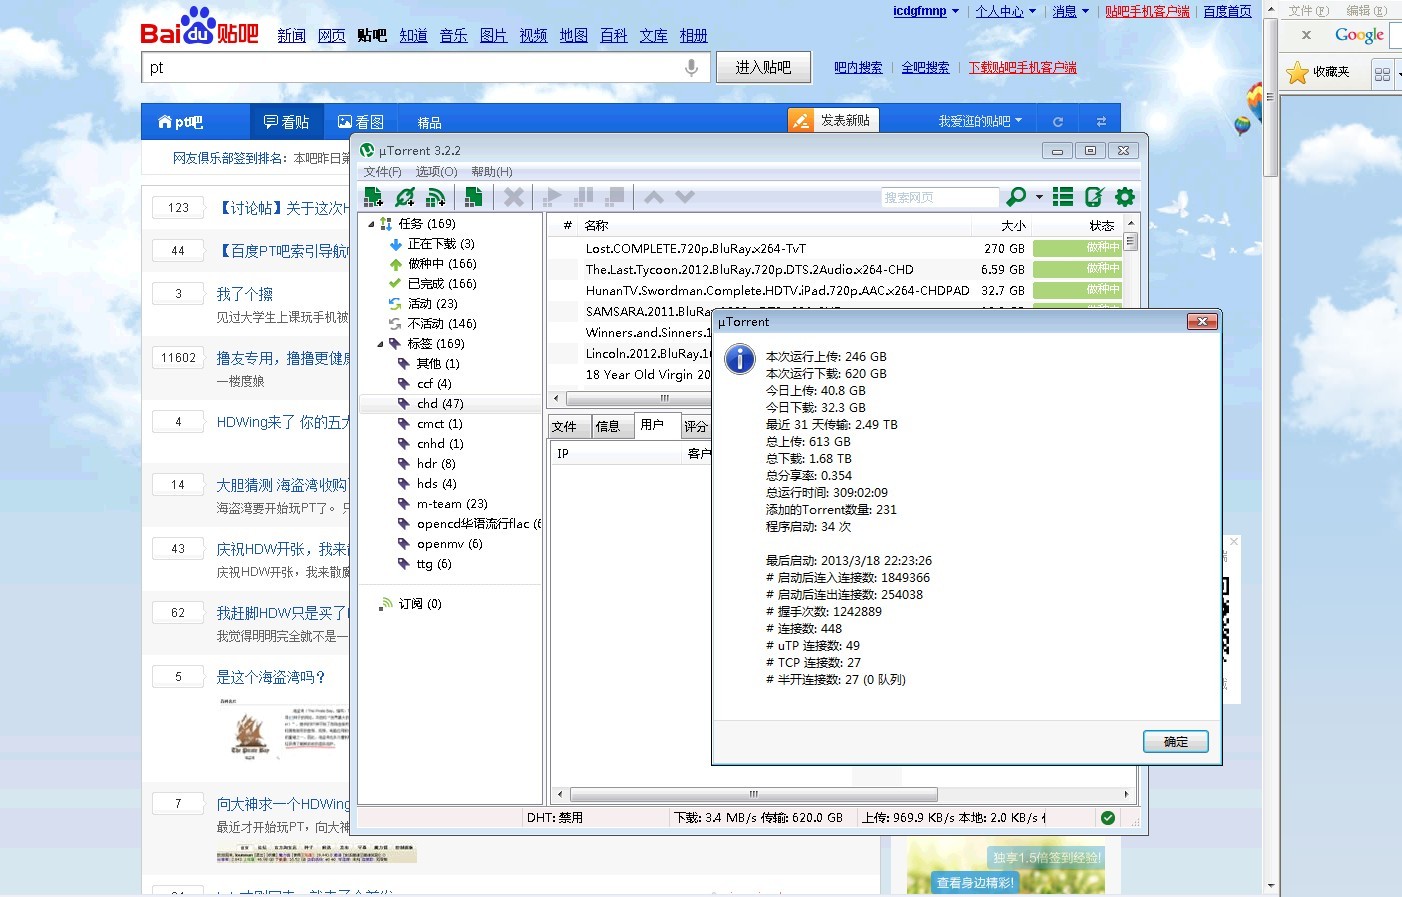The image size is (1402, 897).
Task: Click the Move Up Queue arrow
Action: 654,197
